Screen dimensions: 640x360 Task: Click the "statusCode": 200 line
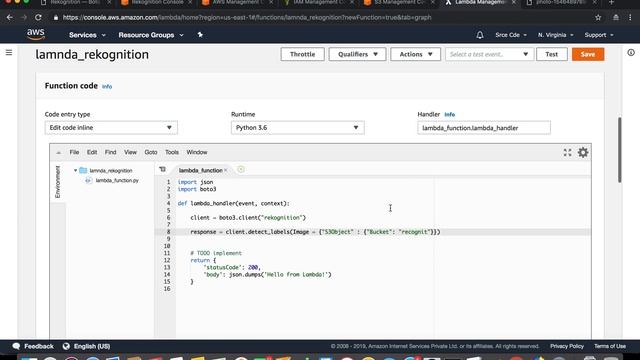(x=232, y=267)
